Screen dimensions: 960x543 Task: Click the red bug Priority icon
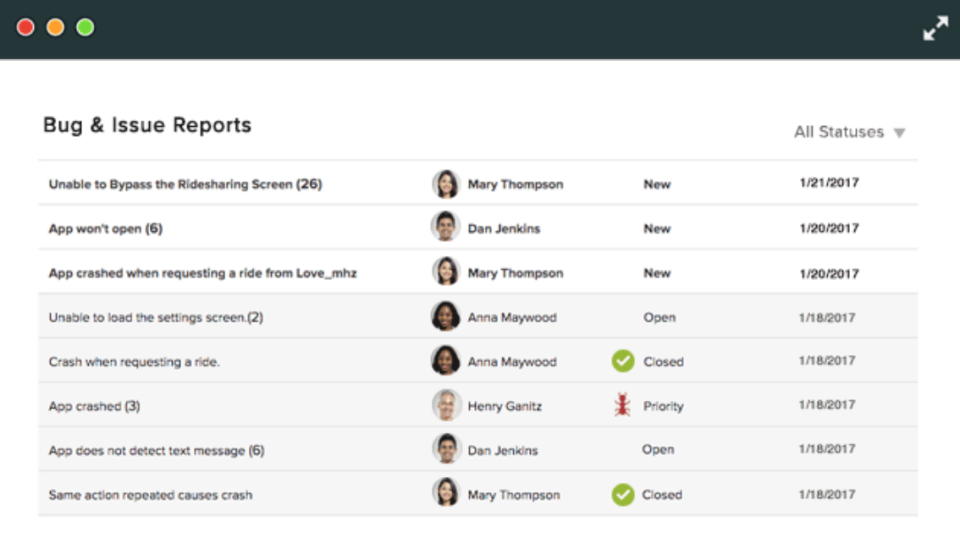tap(623, 406)
